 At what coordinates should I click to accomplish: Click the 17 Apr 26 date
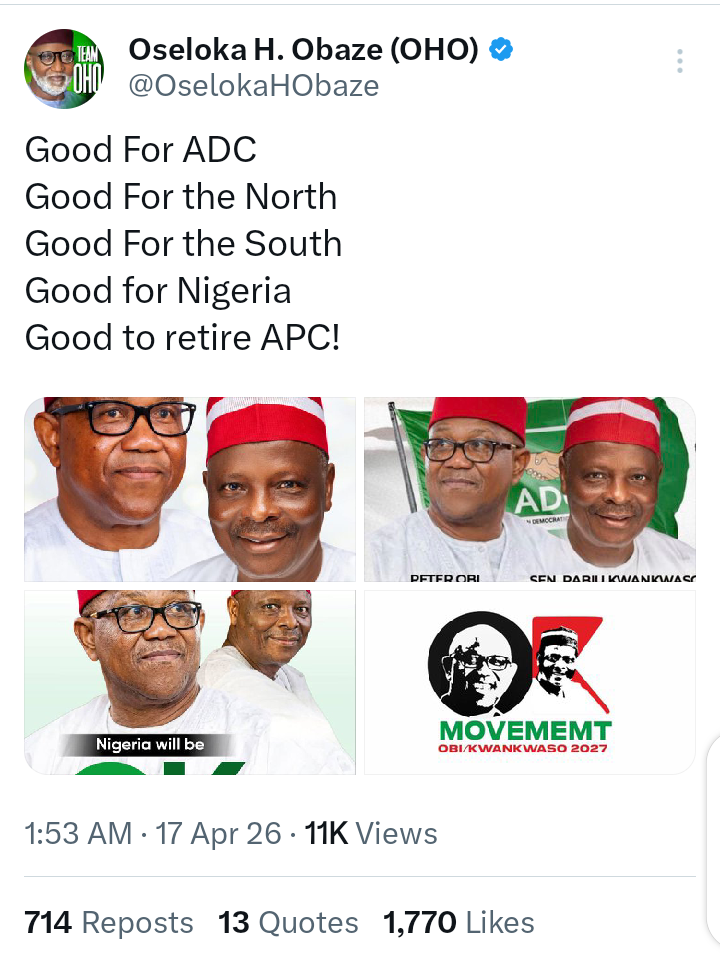point(219,834)
